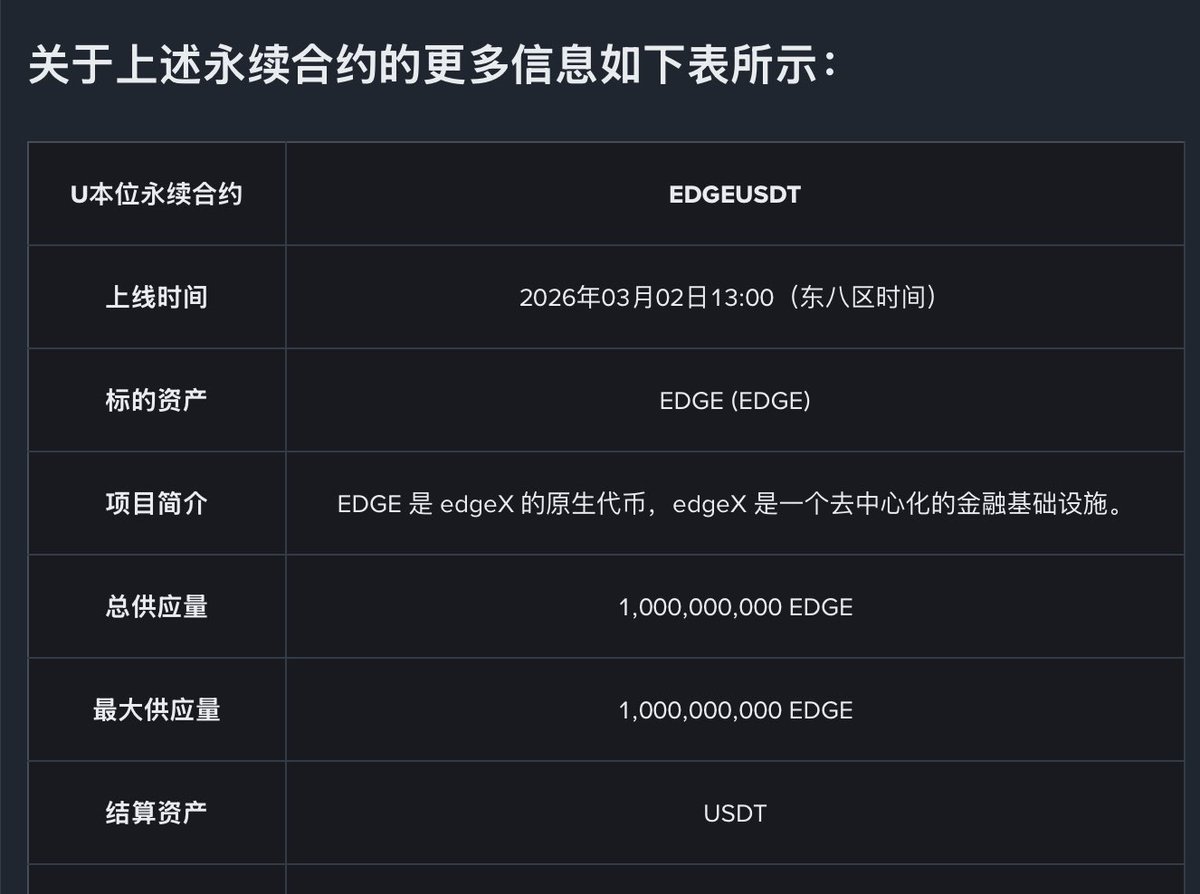Viewport: 1200px width, 894px height.
Task: Select the 总供应量 row label
Action: [x=156, y=606]
